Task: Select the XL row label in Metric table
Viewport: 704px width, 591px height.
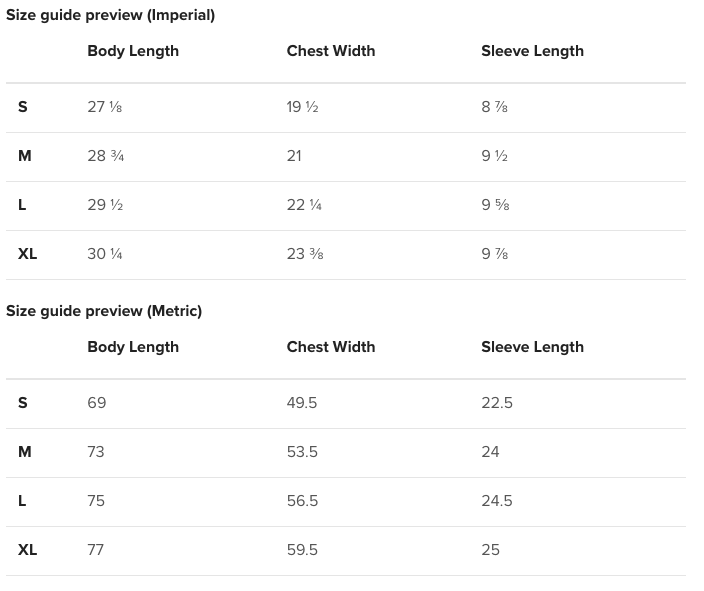Action: [x=28, y=550]
